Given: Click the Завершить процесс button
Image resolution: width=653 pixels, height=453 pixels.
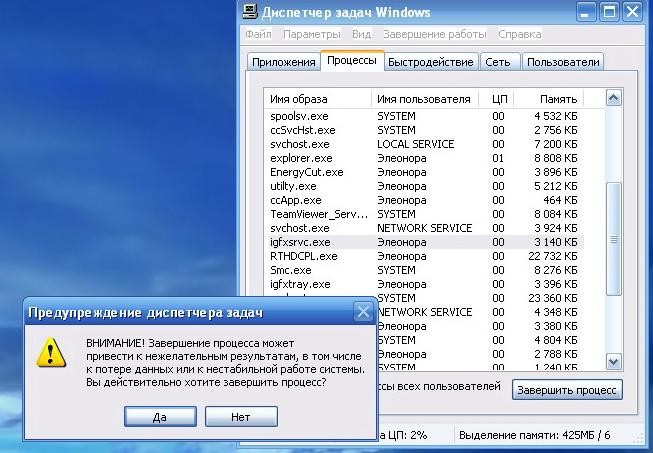Looking at the screenshot, I should [567, 390].
